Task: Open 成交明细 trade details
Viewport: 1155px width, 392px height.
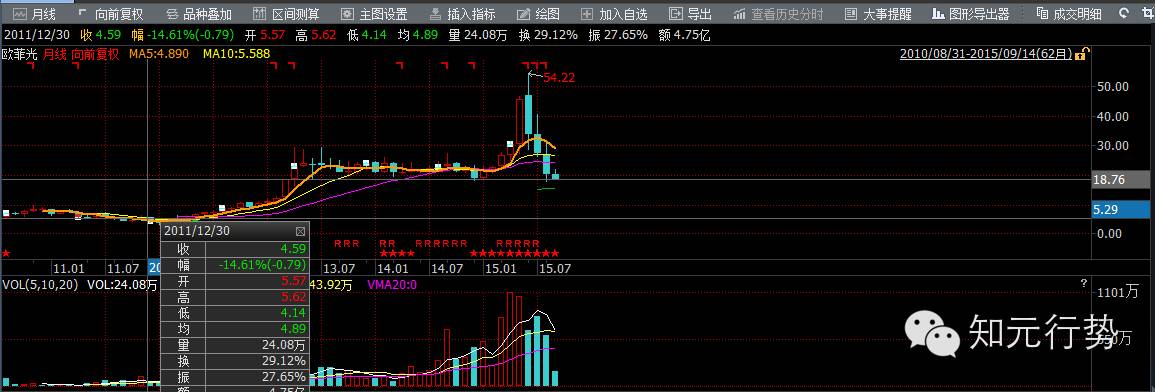Action: click(x=1069, y=14)
